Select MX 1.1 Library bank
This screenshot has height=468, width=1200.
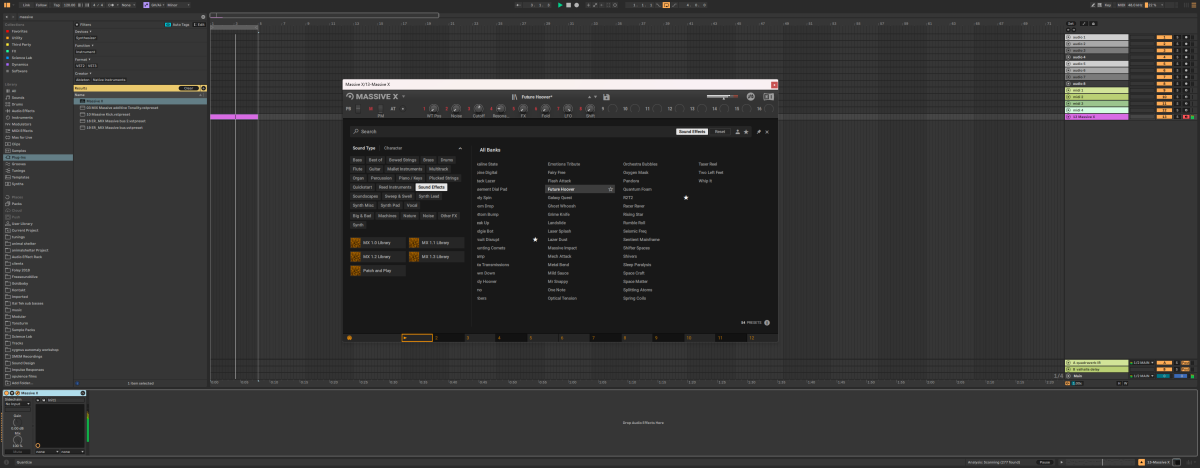coord(436,243)
